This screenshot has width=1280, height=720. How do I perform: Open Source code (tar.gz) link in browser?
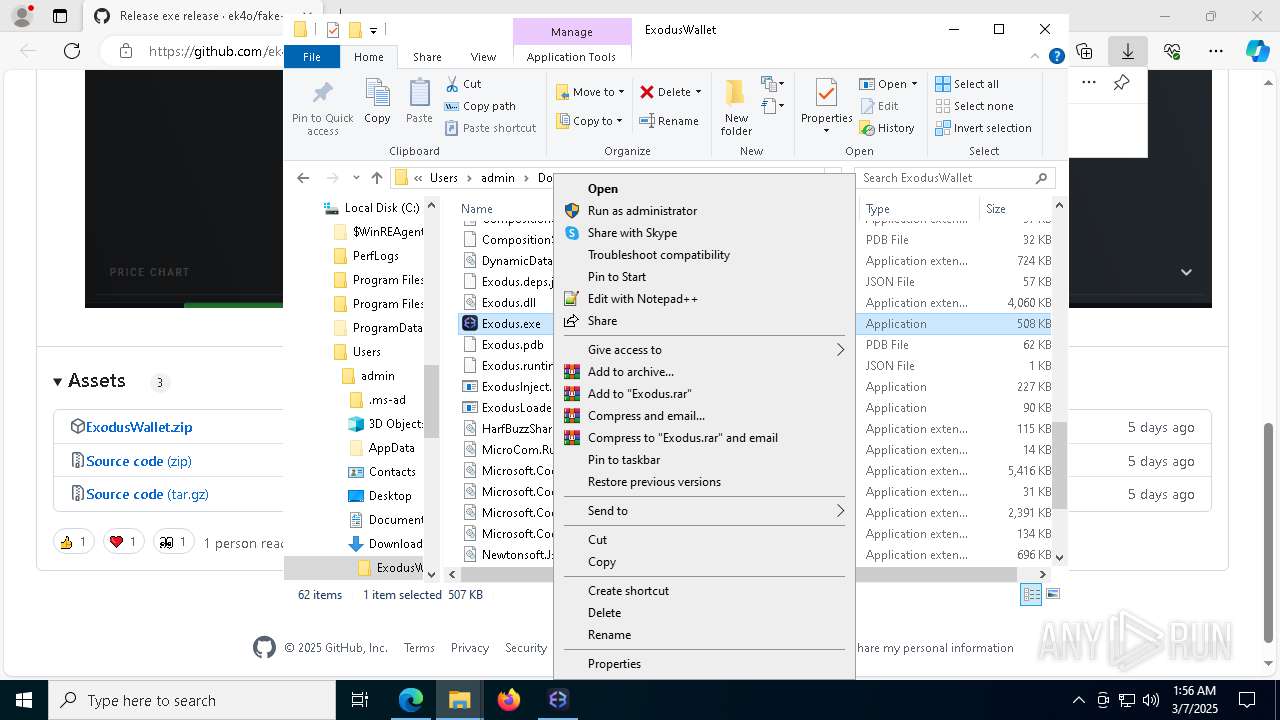coord(147,494)
